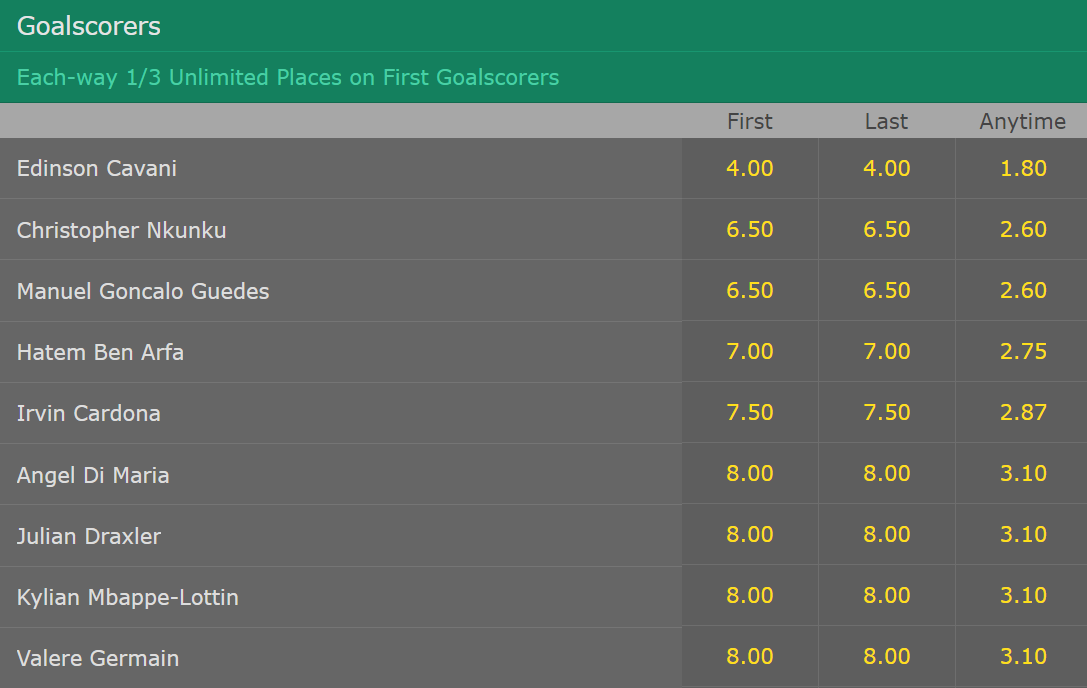The width and height of the screenshot is (1087, 688).
Task: Click the Last column header
Action: 886,121
